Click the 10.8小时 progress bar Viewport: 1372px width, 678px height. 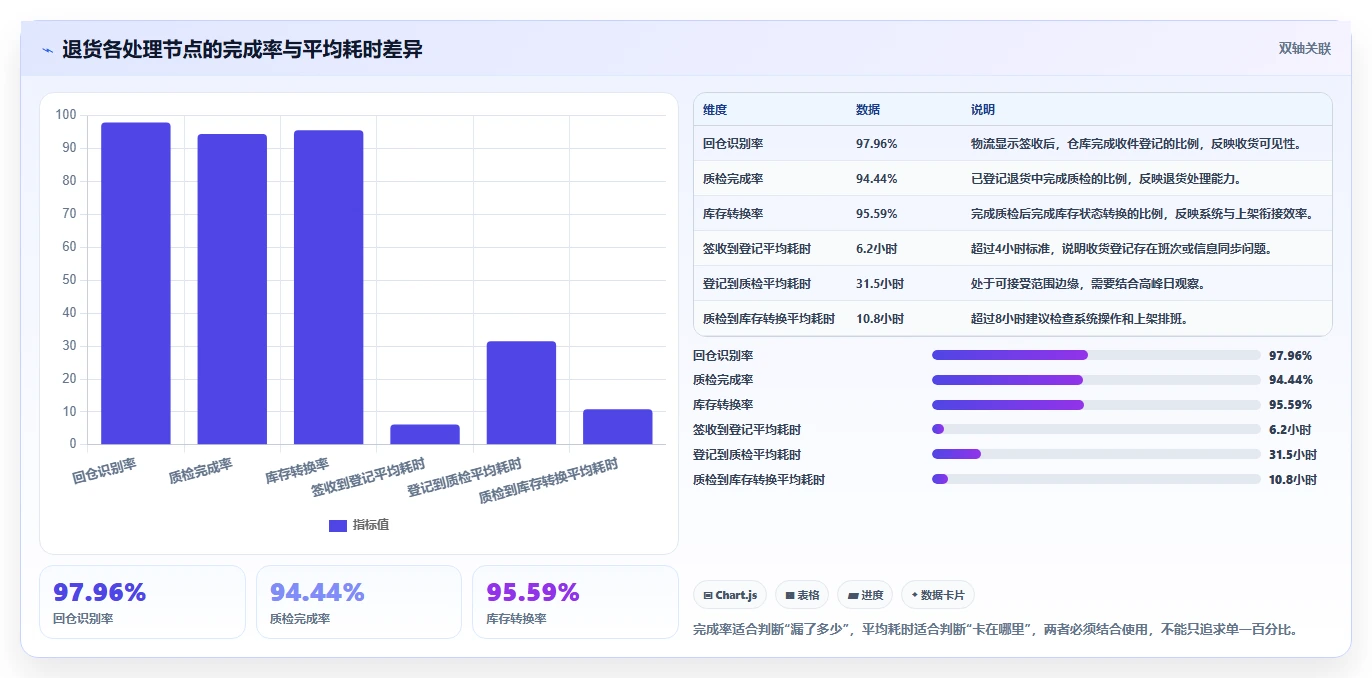1096,479
